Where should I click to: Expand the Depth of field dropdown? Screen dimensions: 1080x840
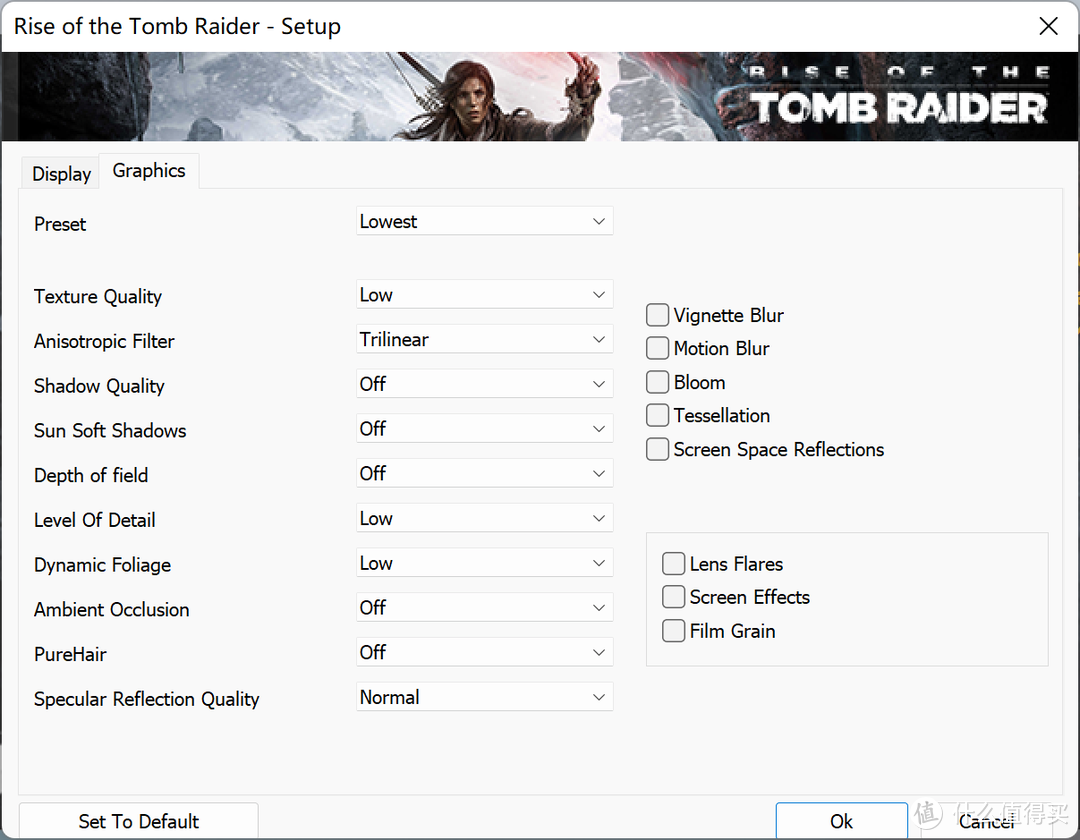click(x=484, y=474)
